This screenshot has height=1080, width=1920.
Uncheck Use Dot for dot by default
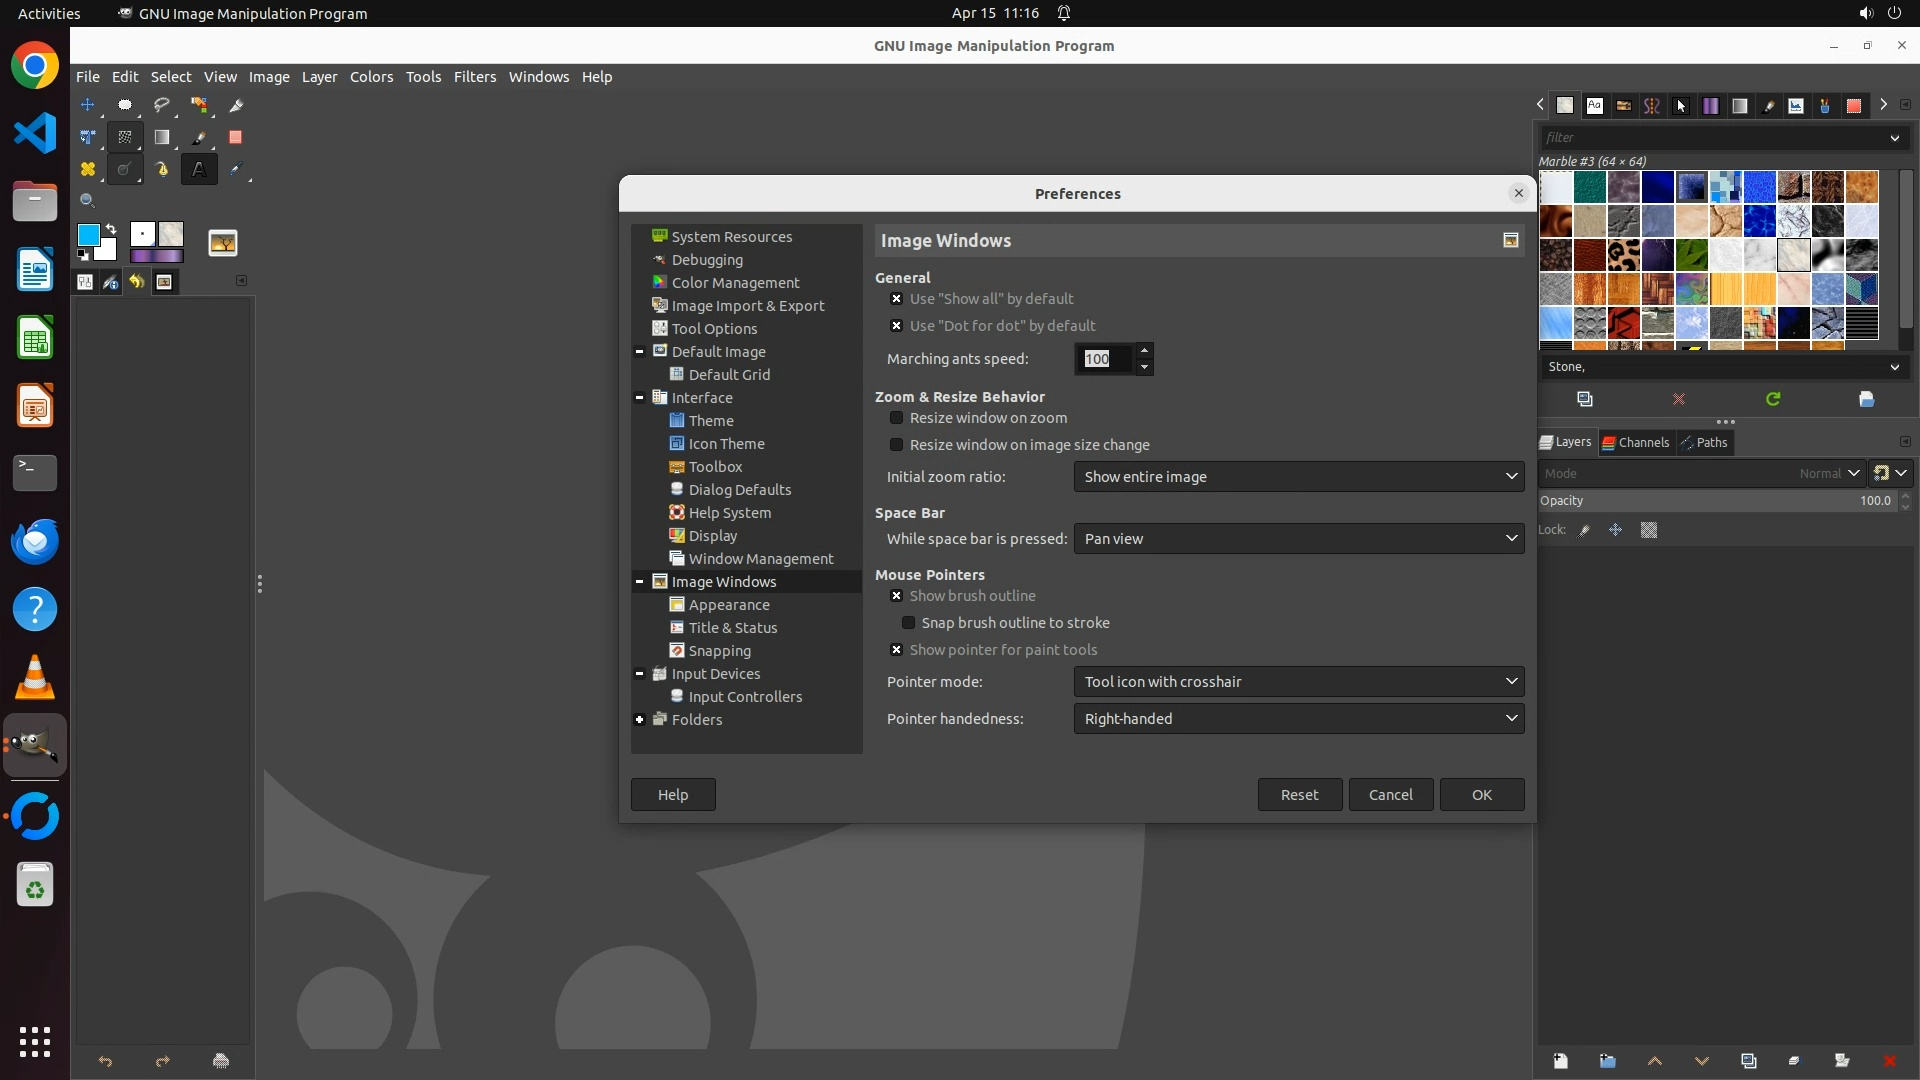(897, 326)
